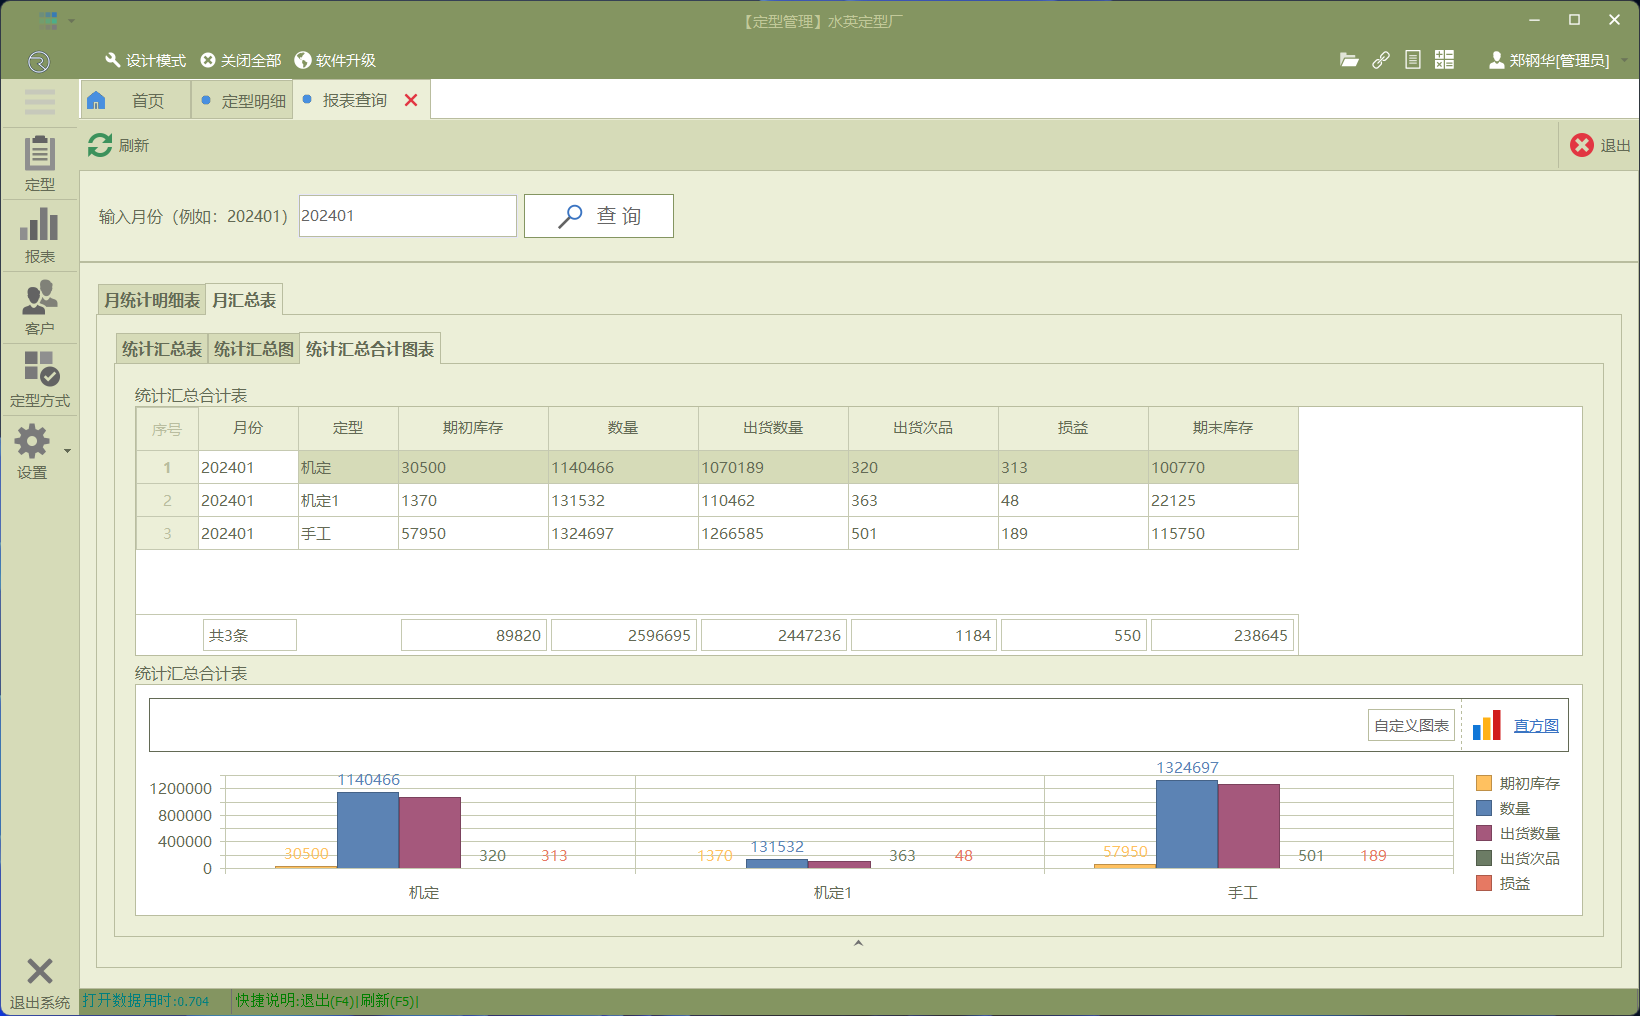Click the 损益 column header

click(x=1073, y=428)
